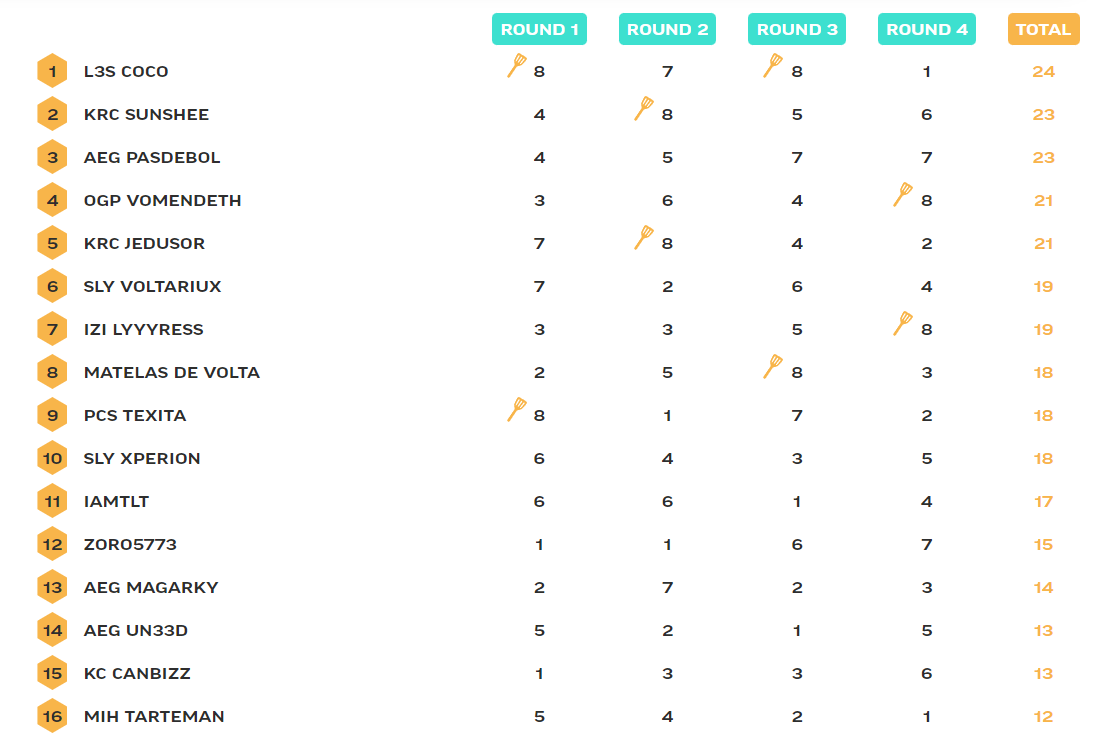Image resolution: width=1117 pixels, height=747 pixels.
Task: Select the Round 4 column header
Action: point(927,29)
